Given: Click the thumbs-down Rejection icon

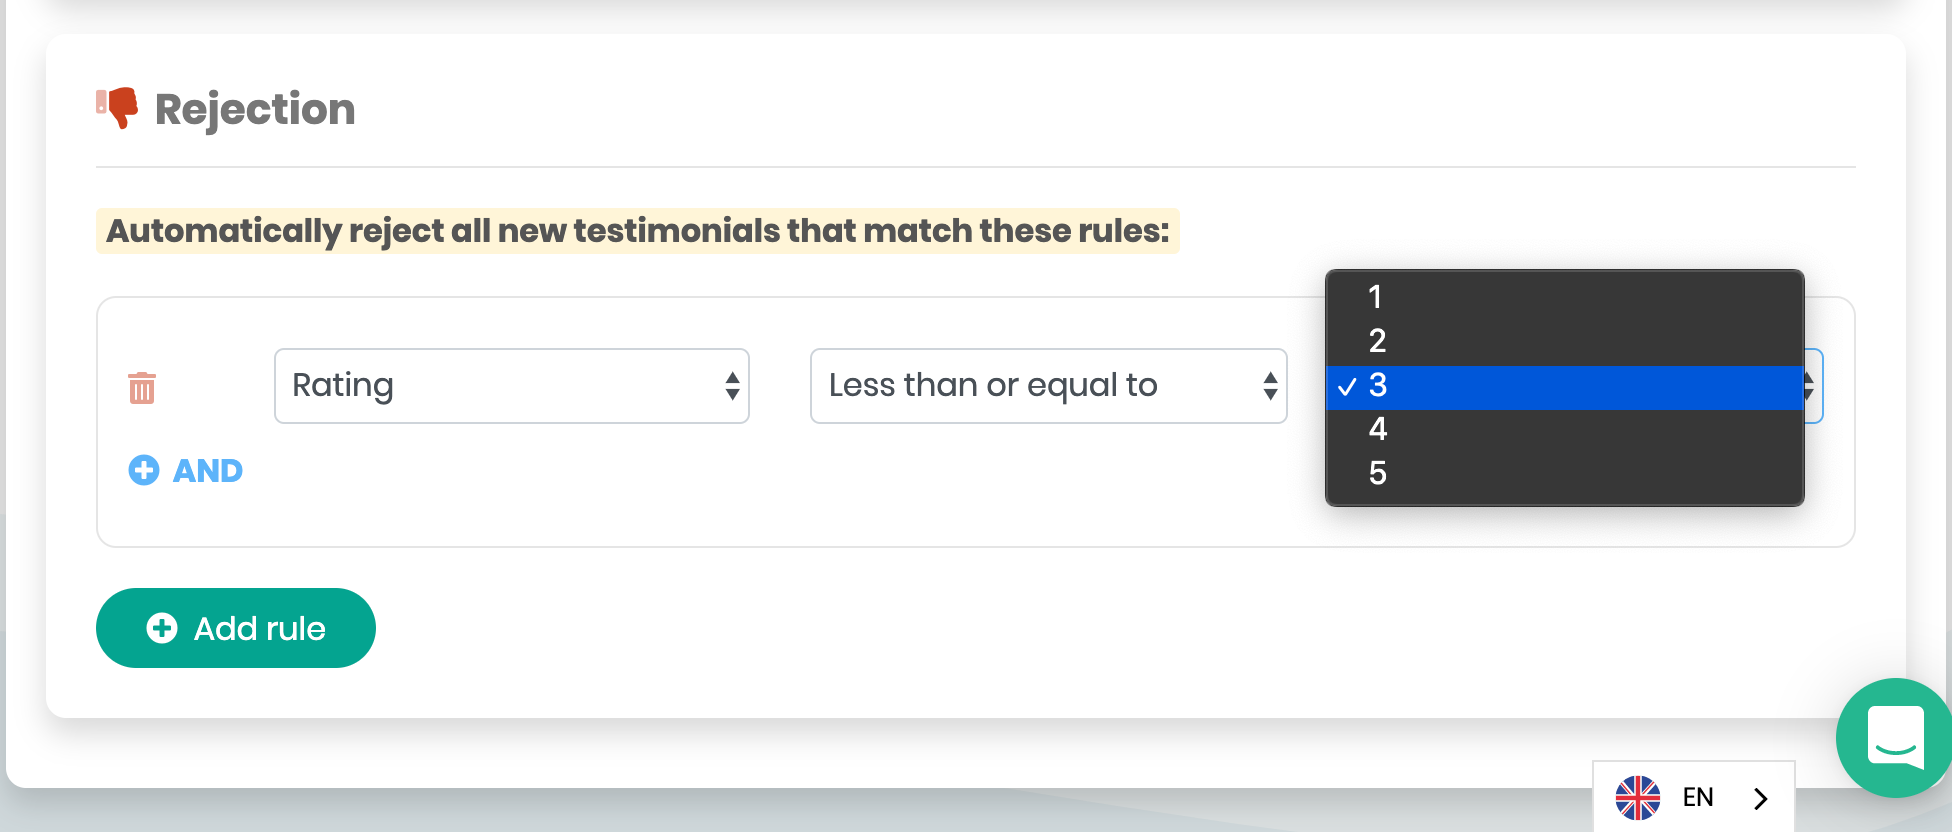Looking at the screenshot, I should [118, 106].
